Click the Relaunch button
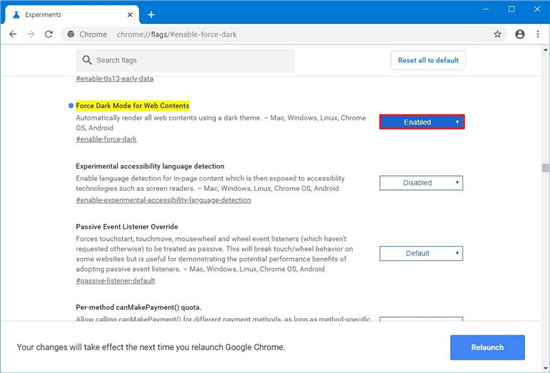 487,347
